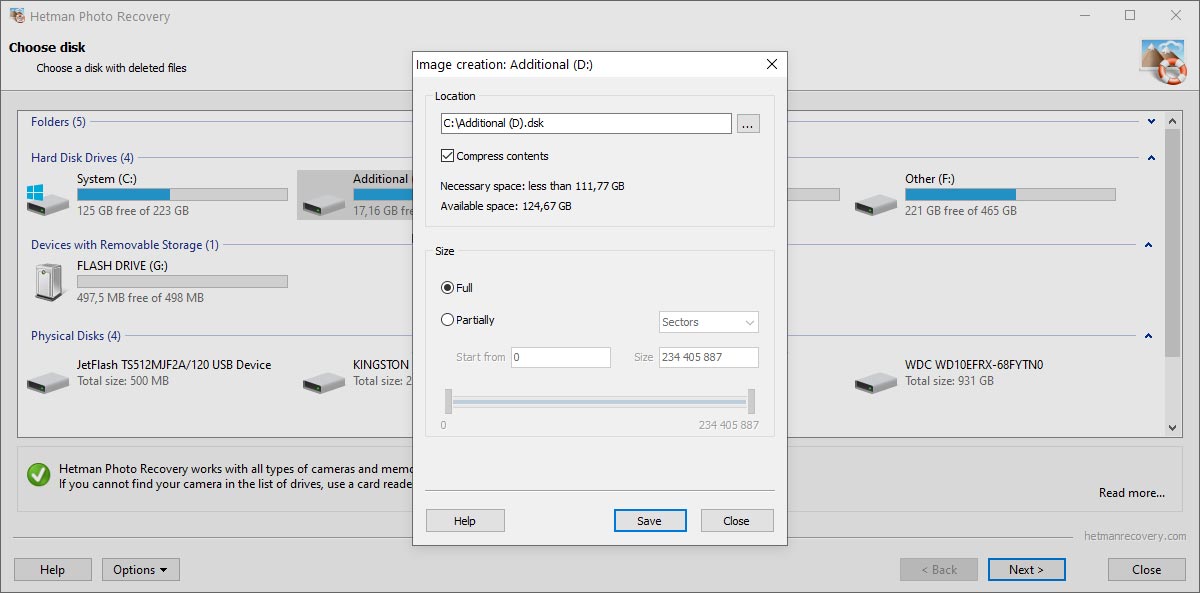Click Save in the image creation dialog
1200x593 pixels.
650,521
